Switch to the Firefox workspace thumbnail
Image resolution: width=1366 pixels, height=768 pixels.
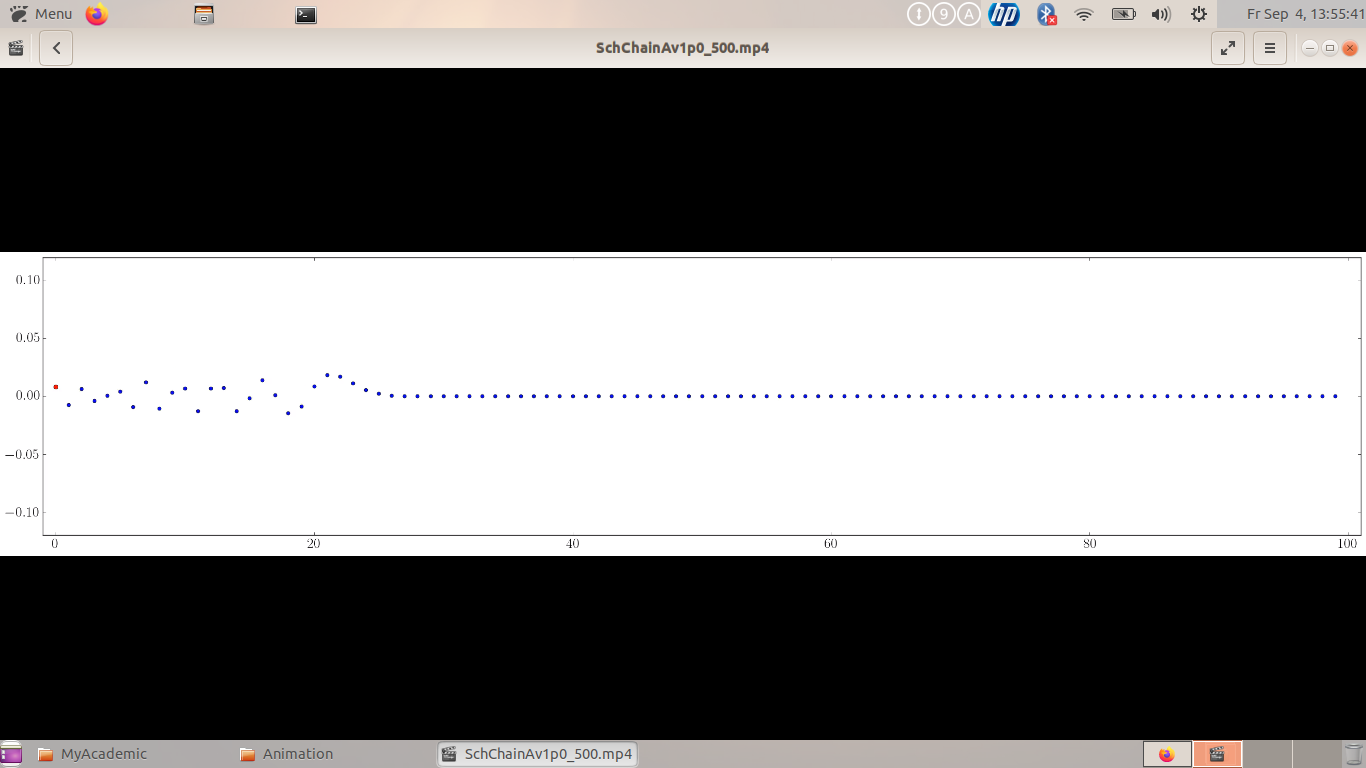(x=1167, y=754)
